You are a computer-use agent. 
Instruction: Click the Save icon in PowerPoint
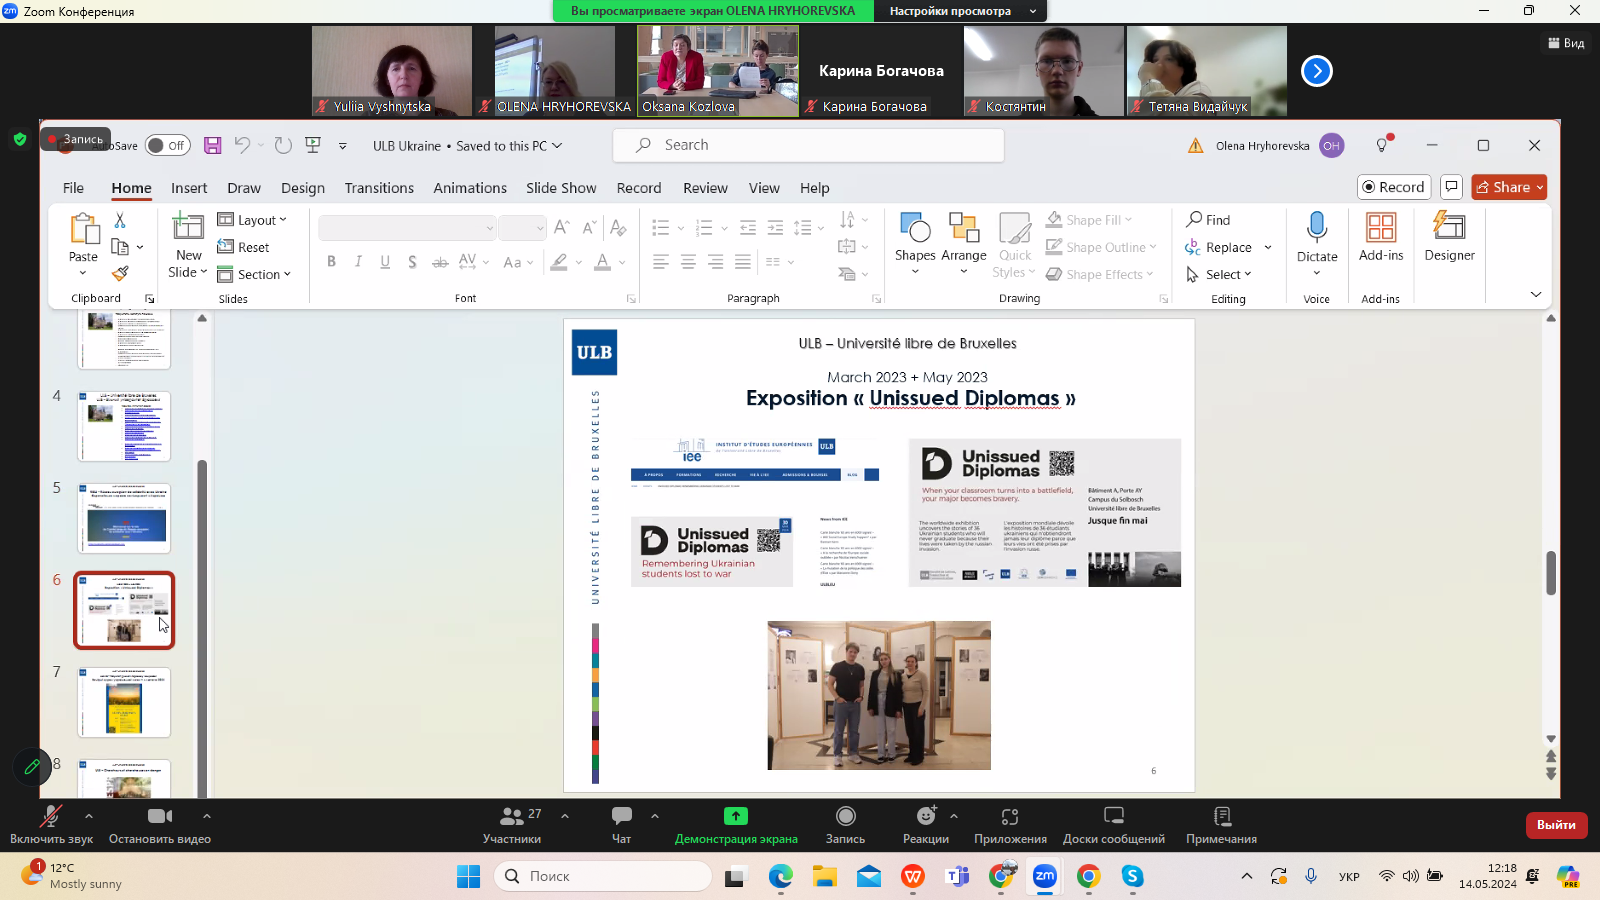tap(212, 145)
